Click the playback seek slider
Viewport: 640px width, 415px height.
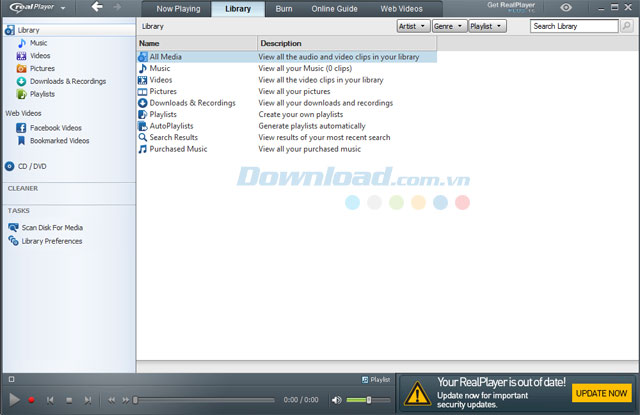[204, 400]
